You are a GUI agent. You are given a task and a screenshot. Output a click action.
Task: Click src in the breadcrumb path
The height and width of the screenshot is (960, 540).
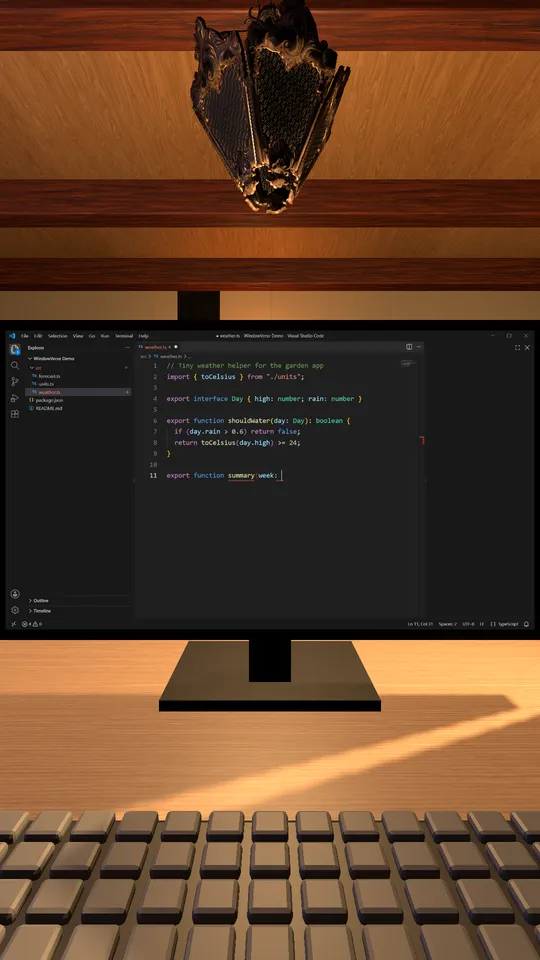click(143, 356)
